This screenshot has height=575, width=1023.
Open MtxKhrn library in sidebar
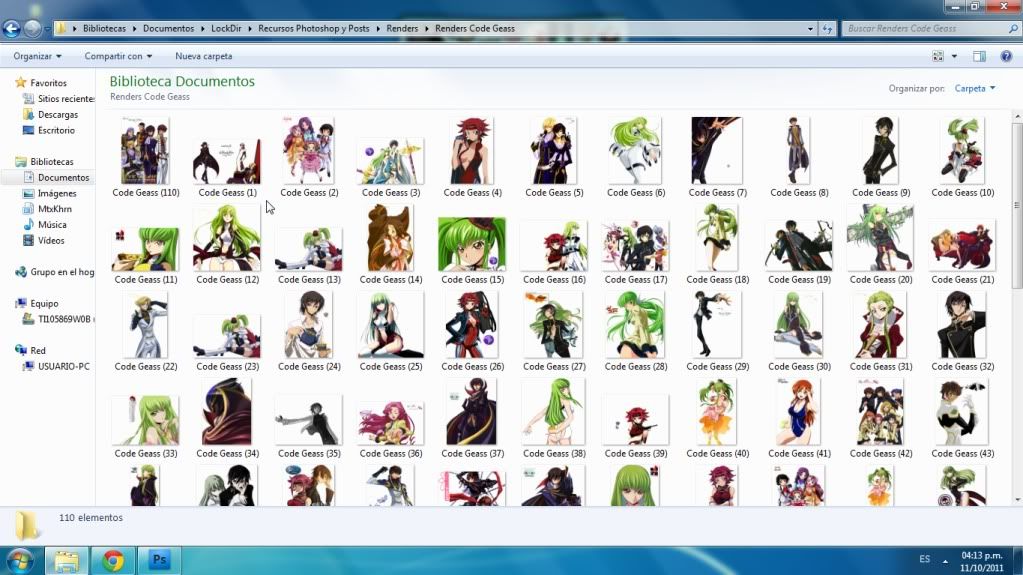[48, 209]
